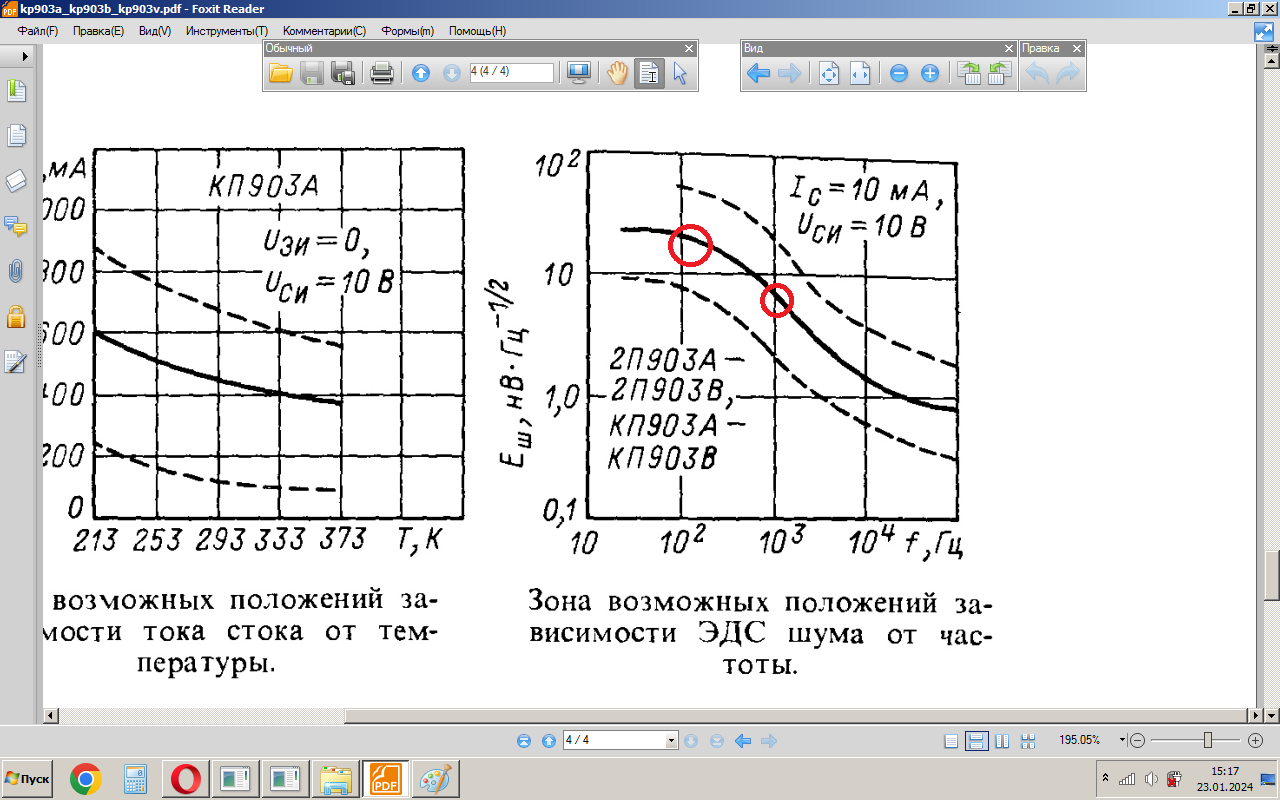Open the Bookmarks panel in the sidebar
This screenshot has width=1280, height=804.
click(16, 91)
